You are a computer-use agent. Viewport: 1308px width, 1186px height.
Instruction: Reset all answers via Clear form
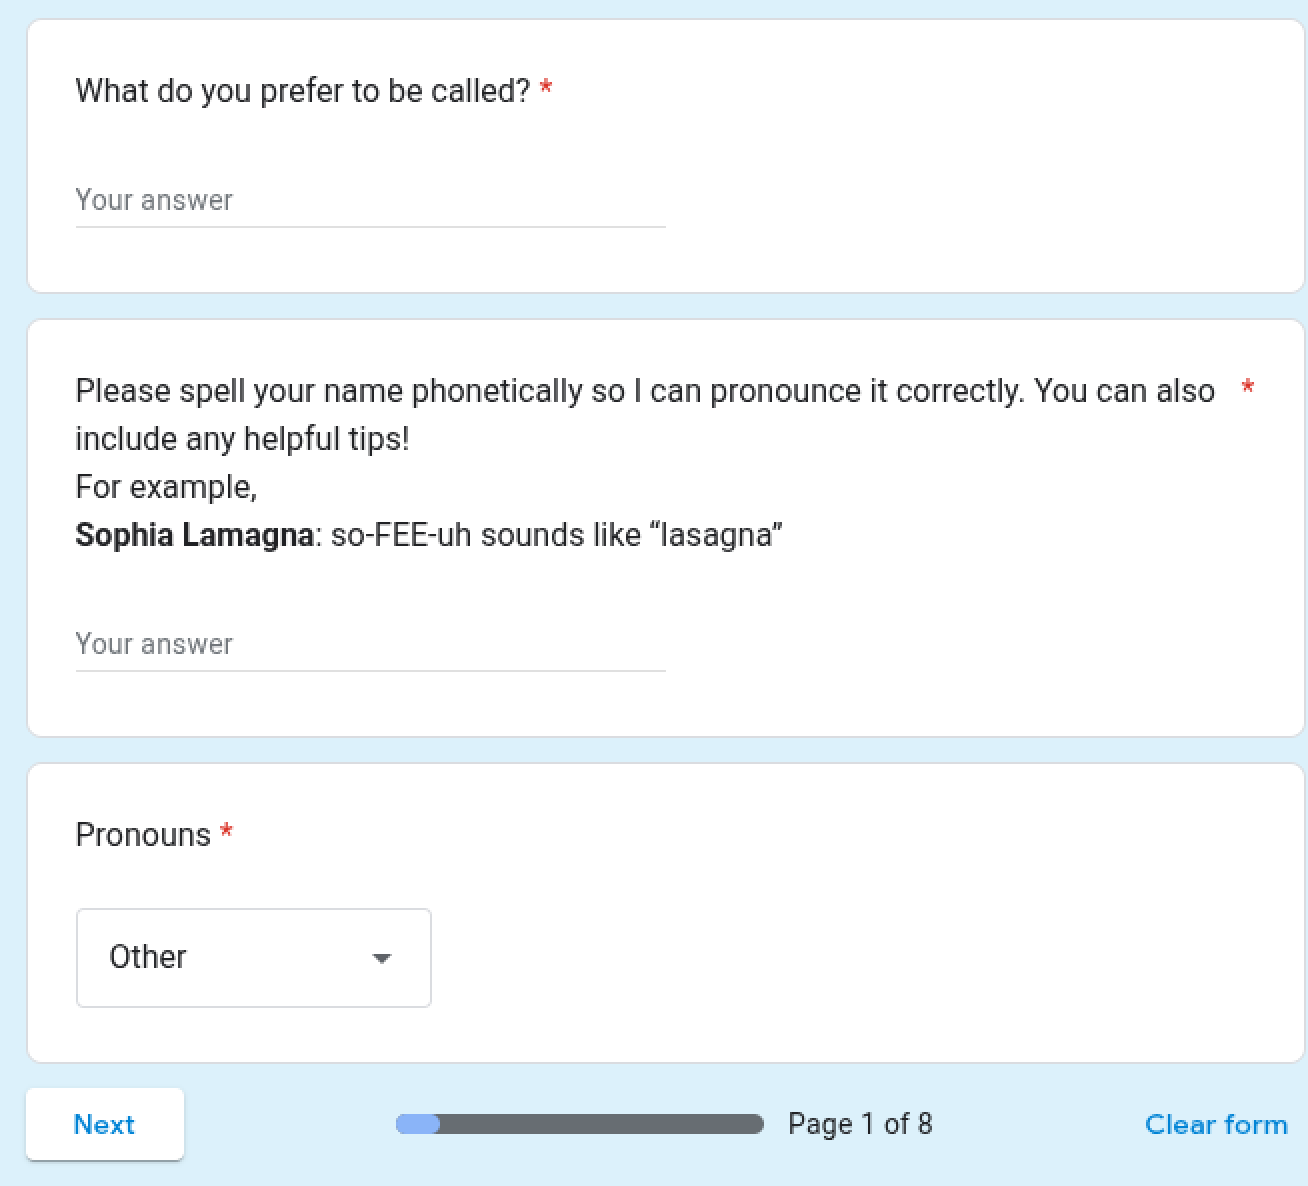(1216, 1124)
